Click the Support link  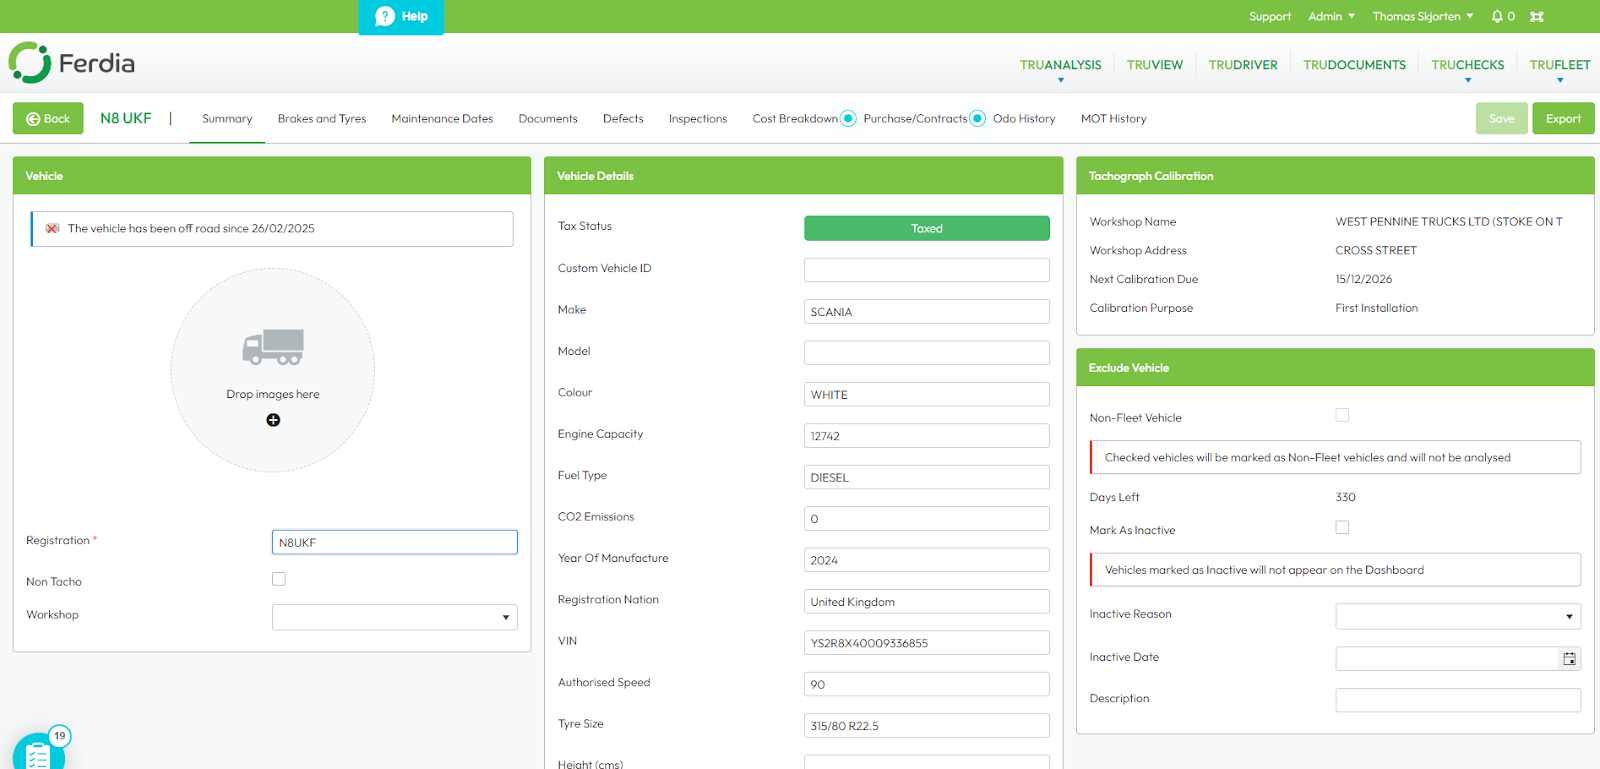1270,16
